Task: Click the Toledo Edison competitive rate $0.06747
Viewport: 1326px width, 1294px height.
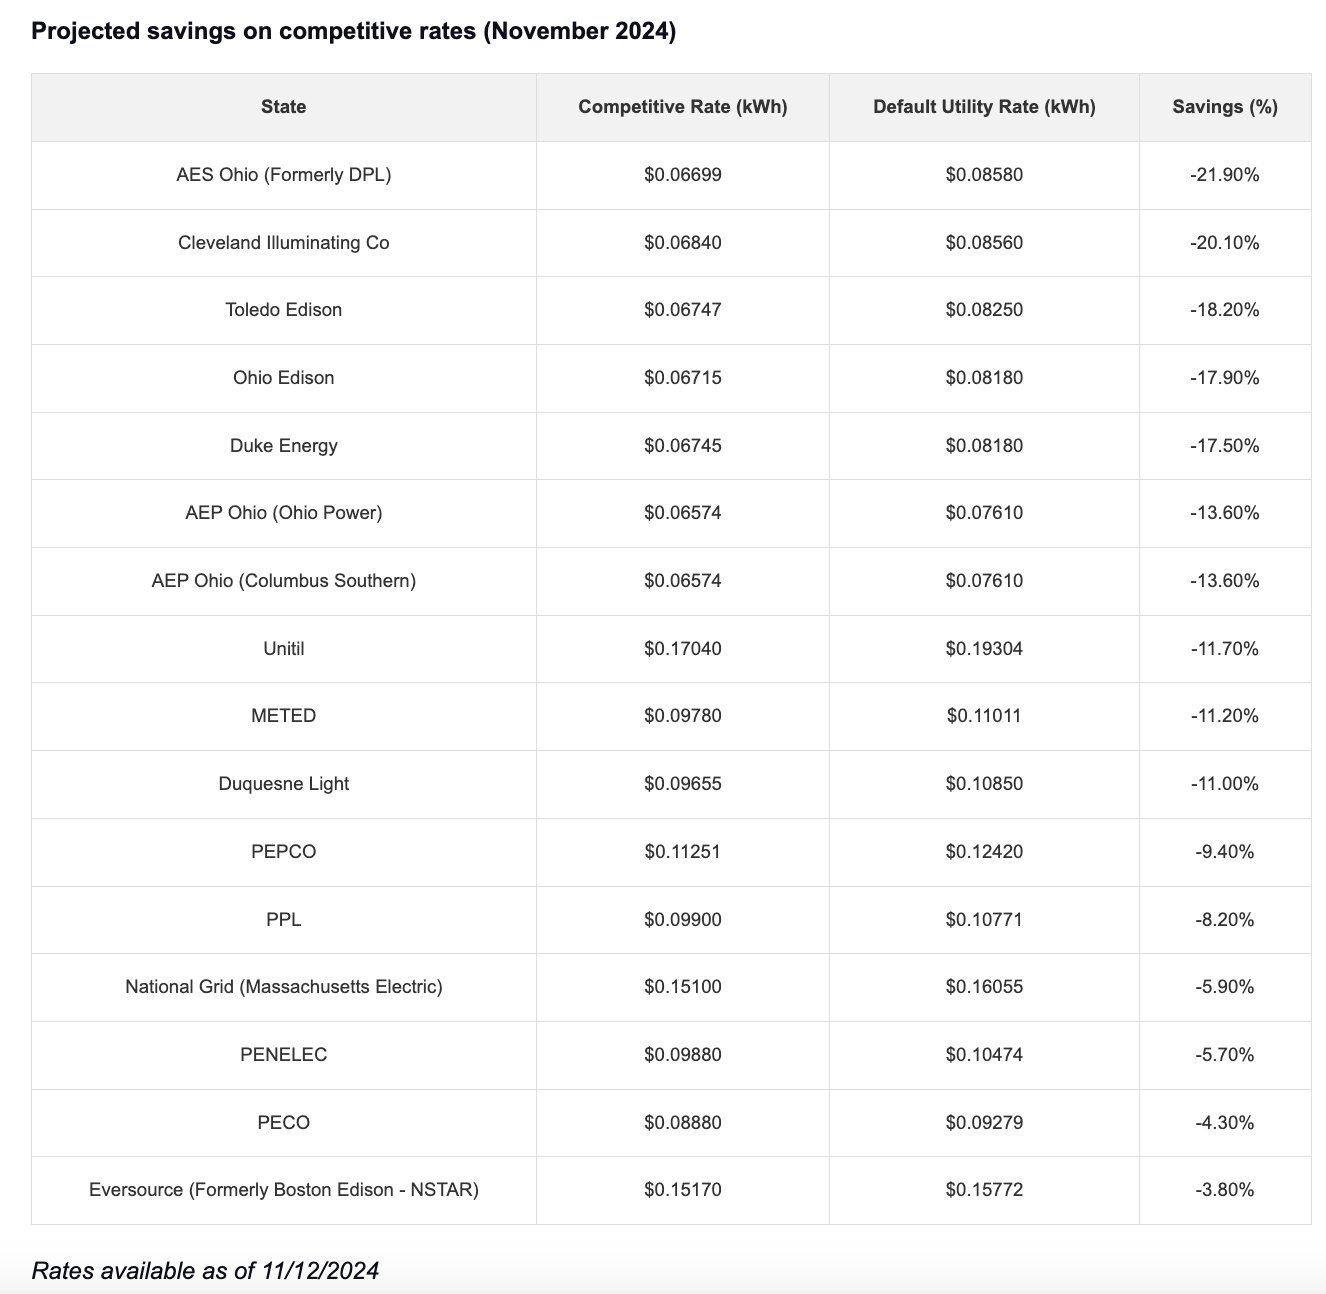Action: (x=683, y=310)
